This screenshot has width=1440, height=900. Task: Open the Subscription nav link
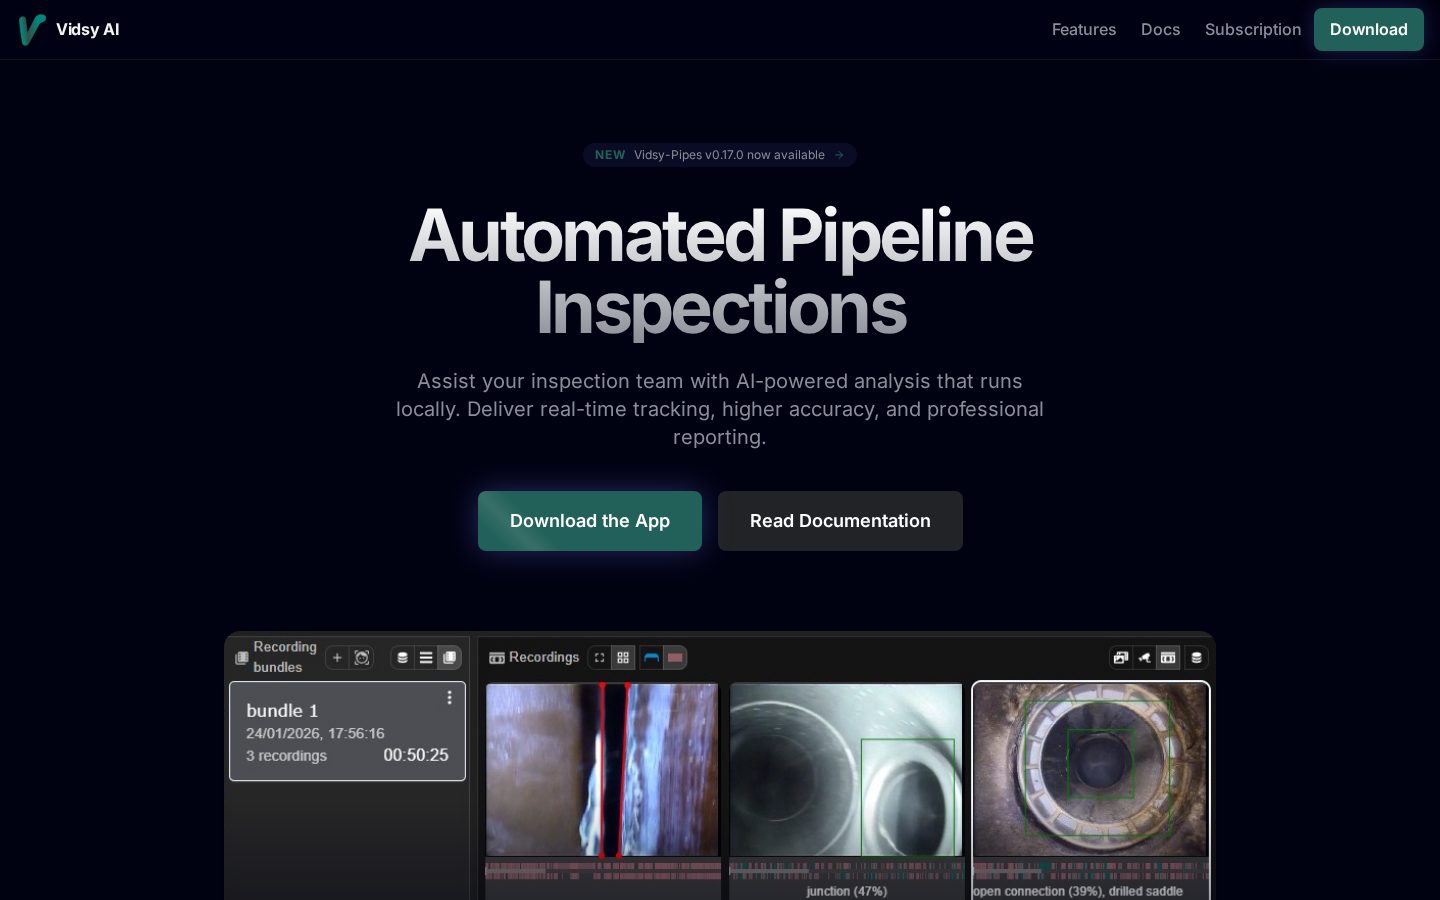(x=1253, y=30)
